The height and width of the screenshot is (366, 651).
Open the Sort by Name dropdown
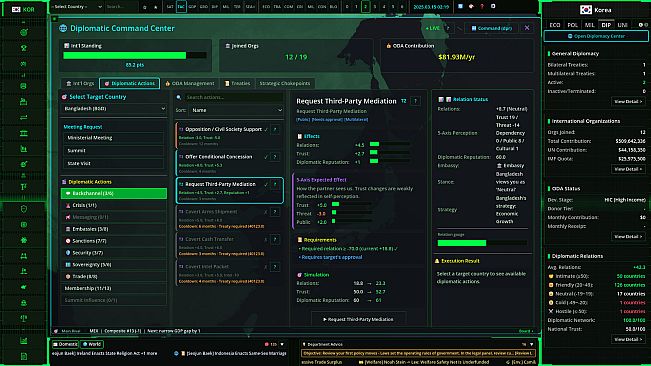236,110
